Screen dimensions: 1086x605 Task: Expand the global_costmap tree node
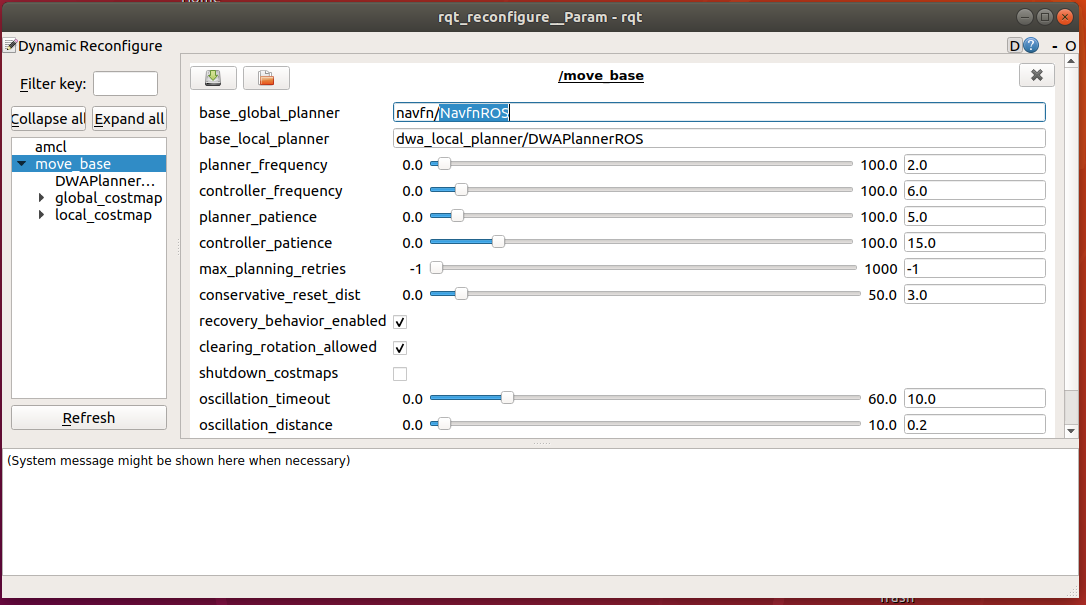[x=41, y=198]
